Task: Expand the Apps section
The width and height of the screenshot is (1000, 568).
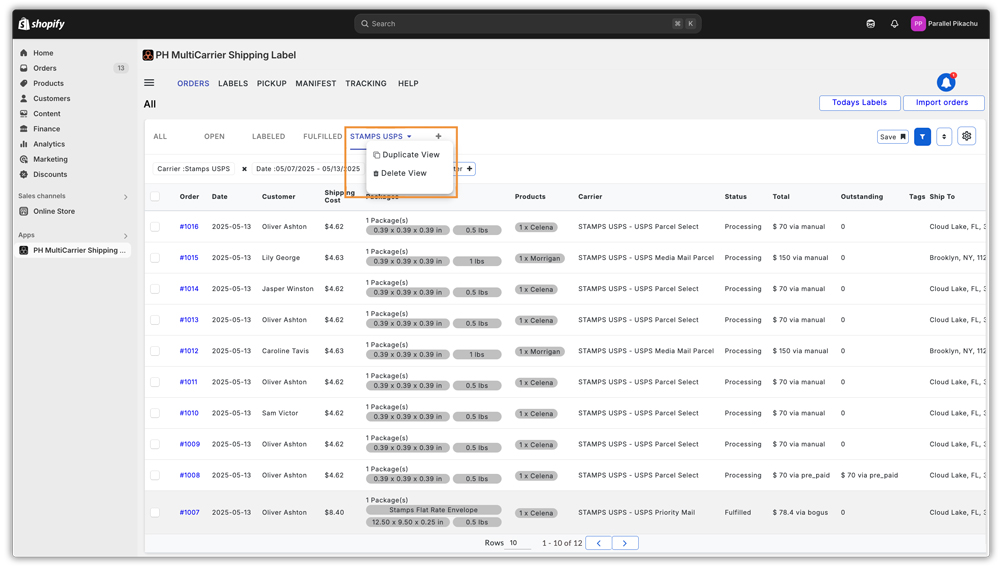Action: coord(125,236)
